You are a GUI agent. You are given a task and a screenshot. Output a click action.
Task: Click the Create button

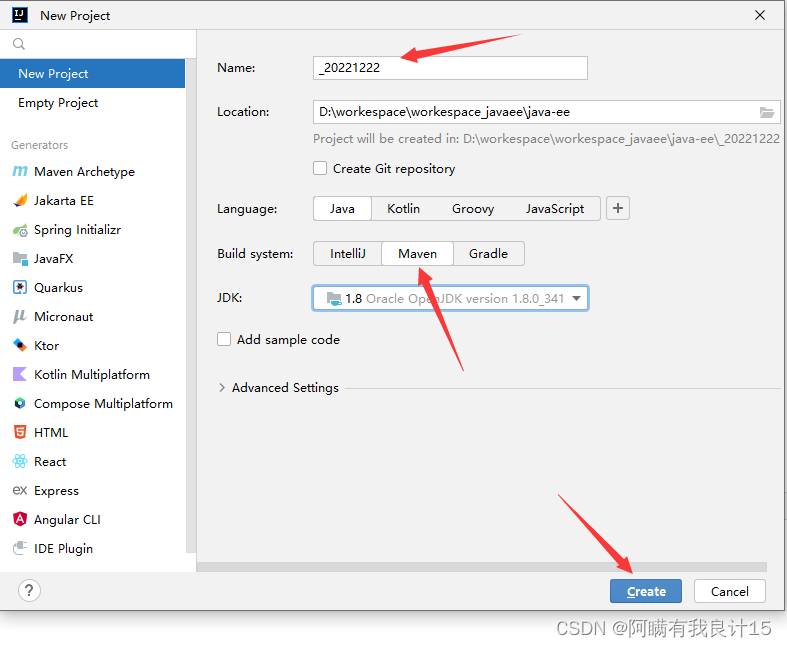coord(645,591)
